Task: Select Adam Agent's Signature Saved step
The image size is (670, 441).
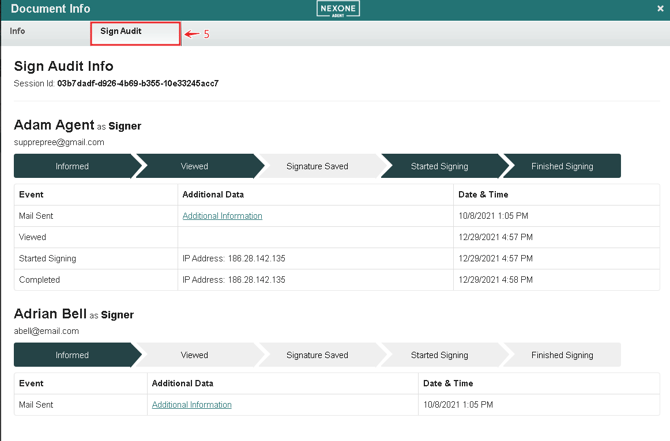Action: 317,166
